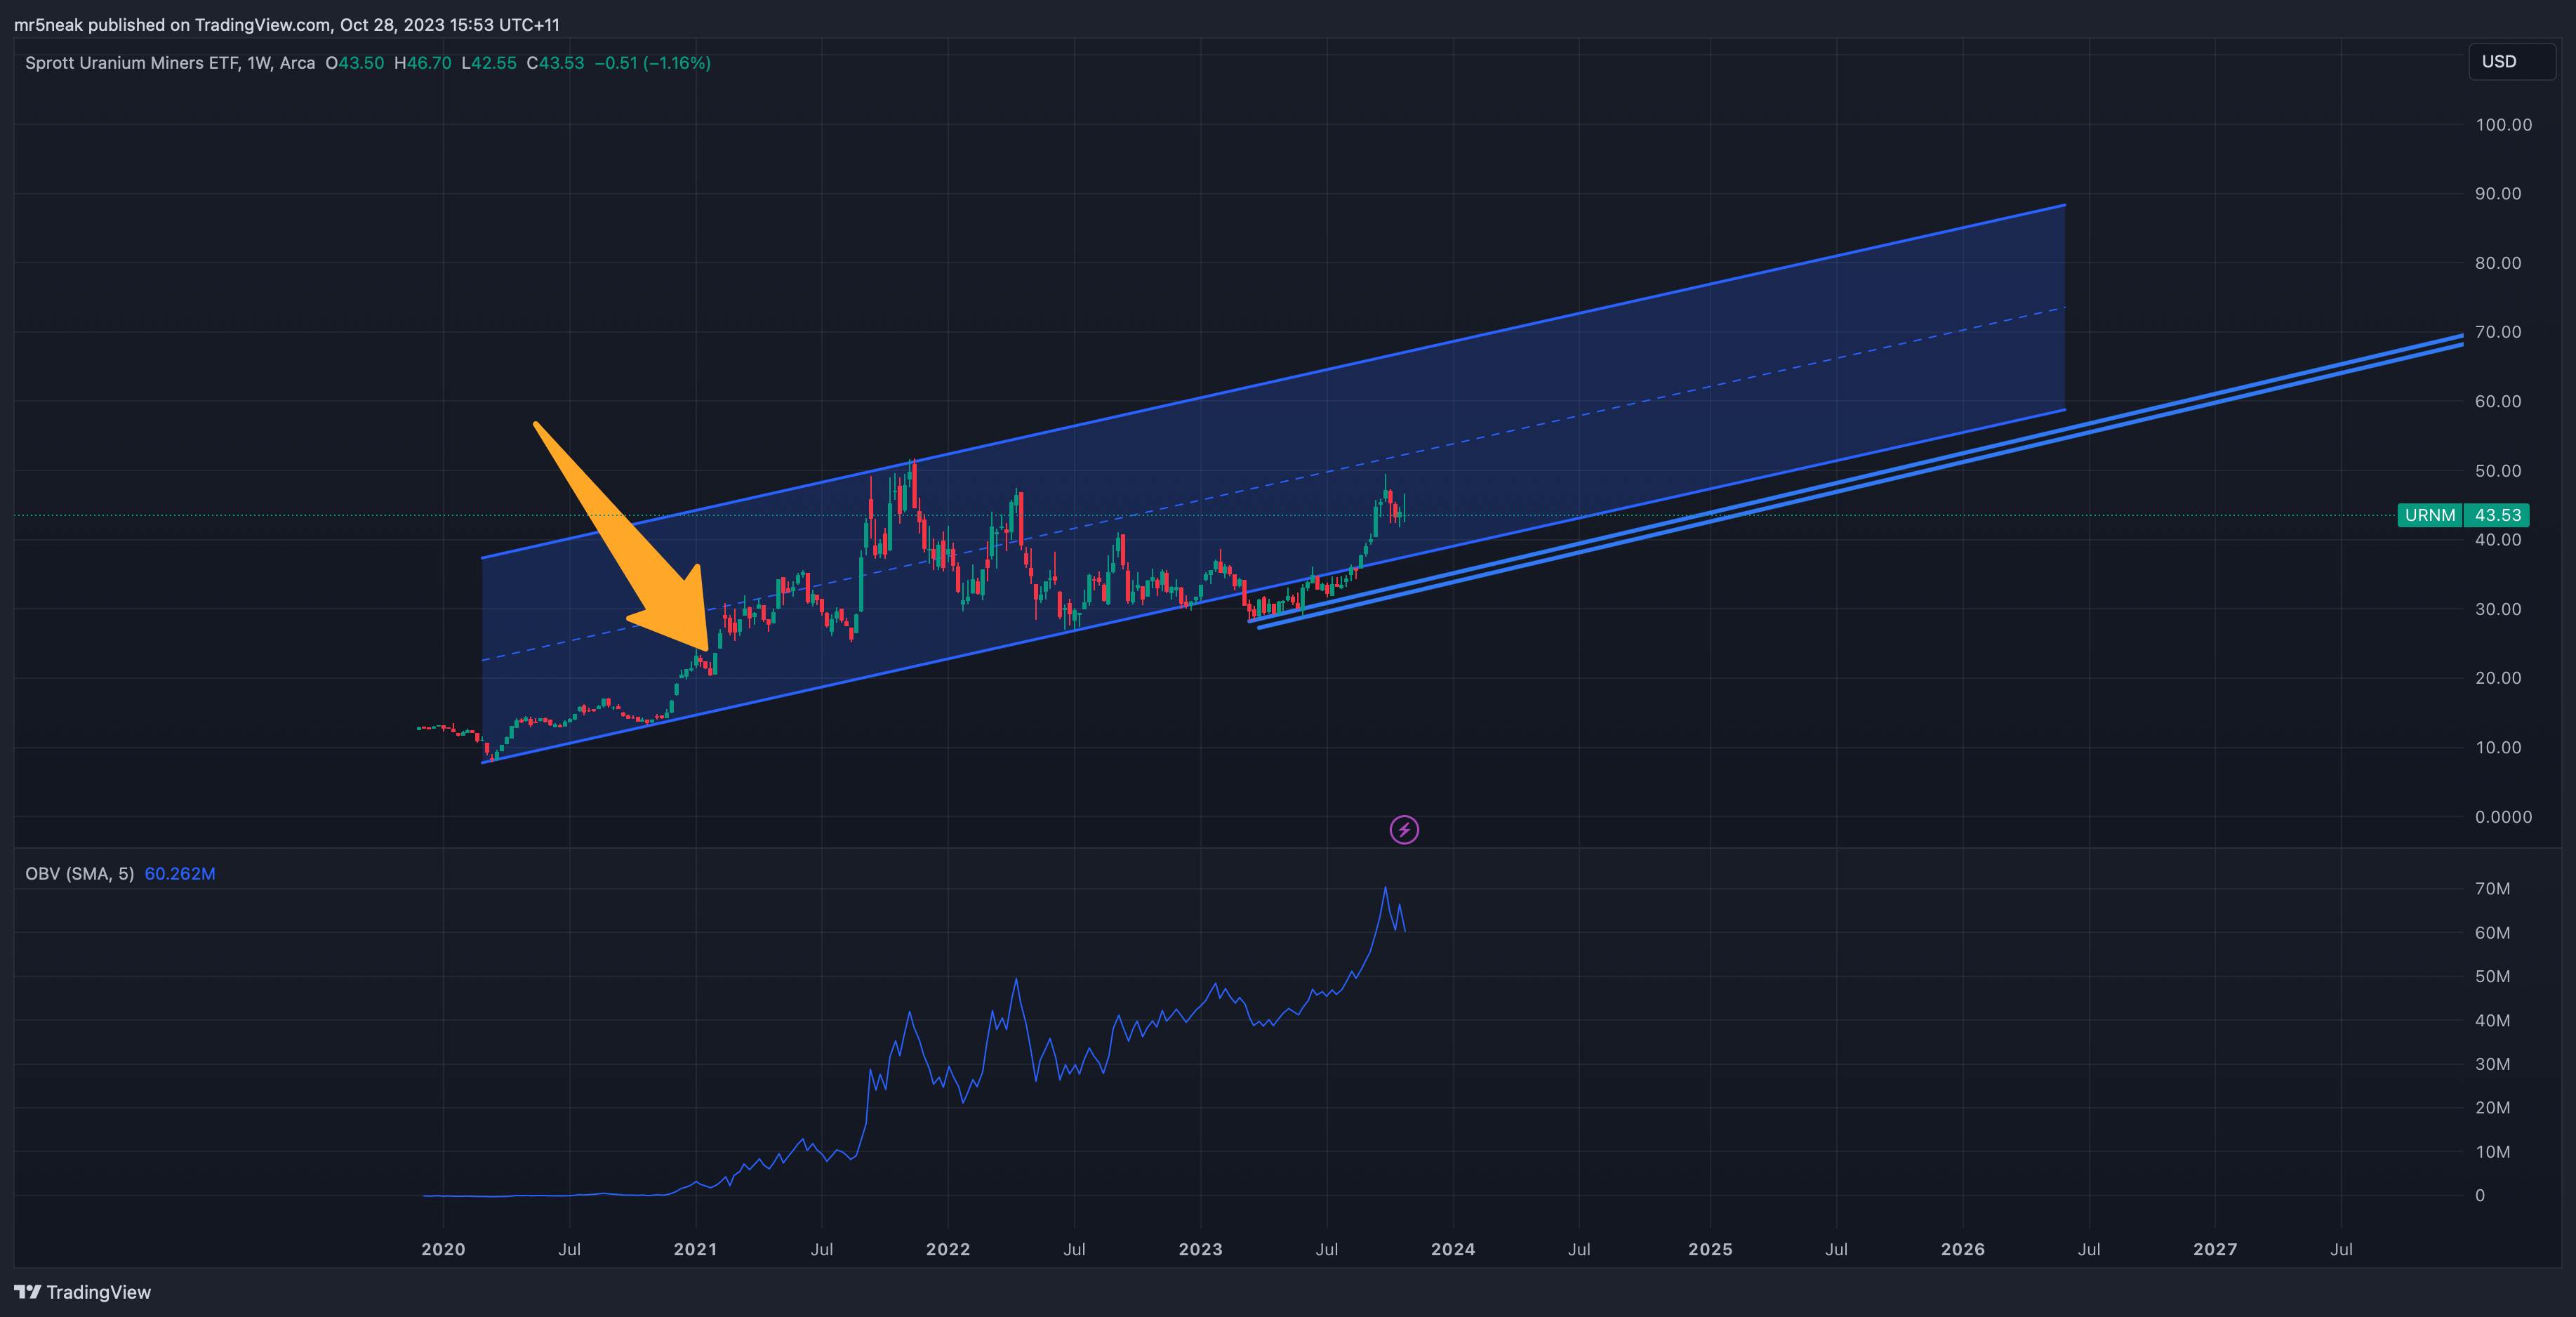Click the URNM price label tag
The image size is (2576, 1317).
click(x=2430, y=515)
